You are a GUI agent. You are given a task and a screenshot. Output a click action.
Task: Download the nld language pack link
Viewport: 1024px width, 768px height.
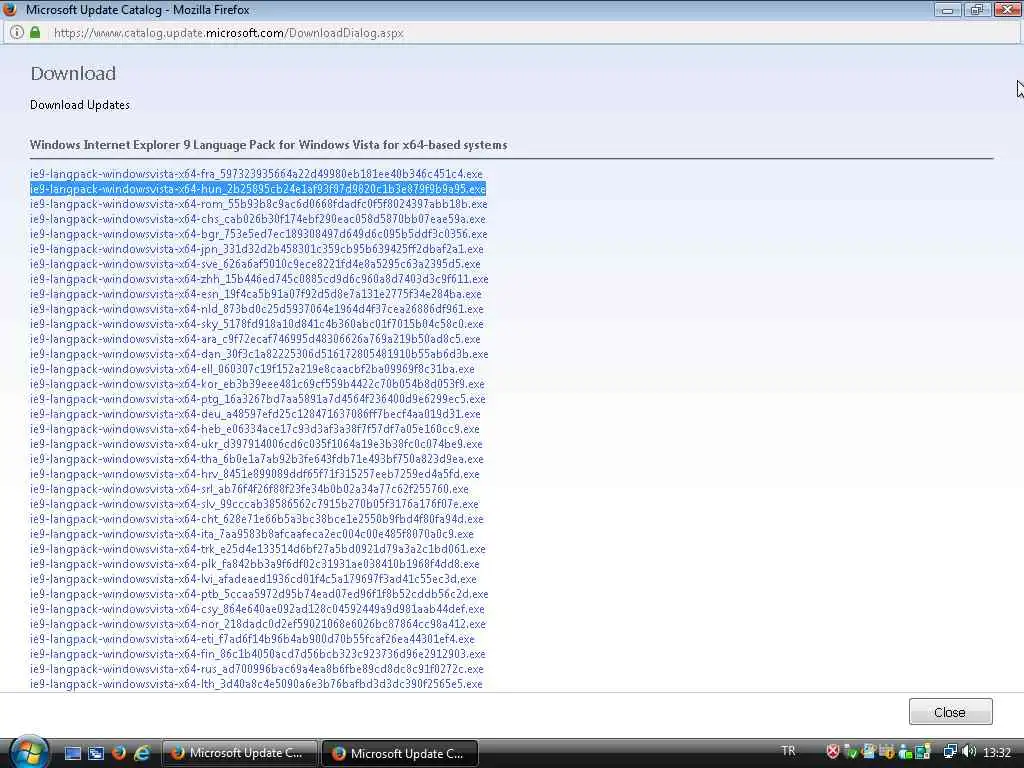[257, 309]
